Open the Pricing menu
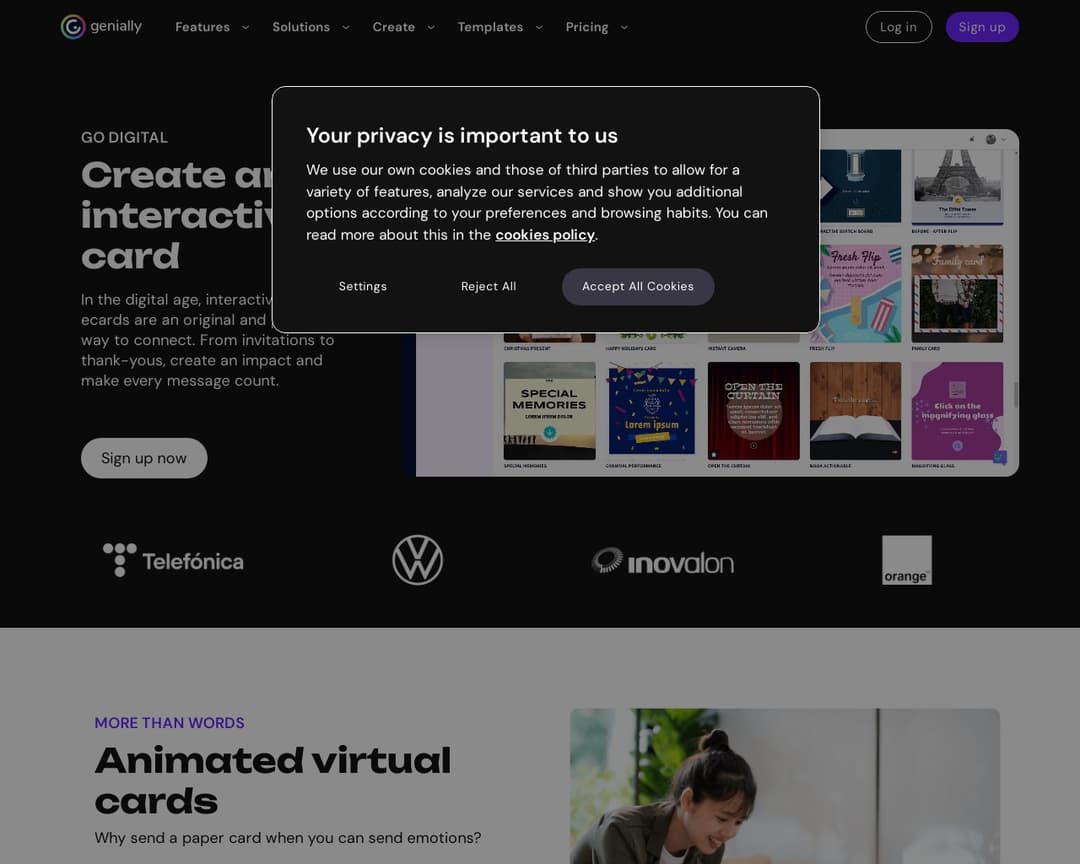Image resolution: width=1080 pixels, height=864 pixels. (596, 27)
